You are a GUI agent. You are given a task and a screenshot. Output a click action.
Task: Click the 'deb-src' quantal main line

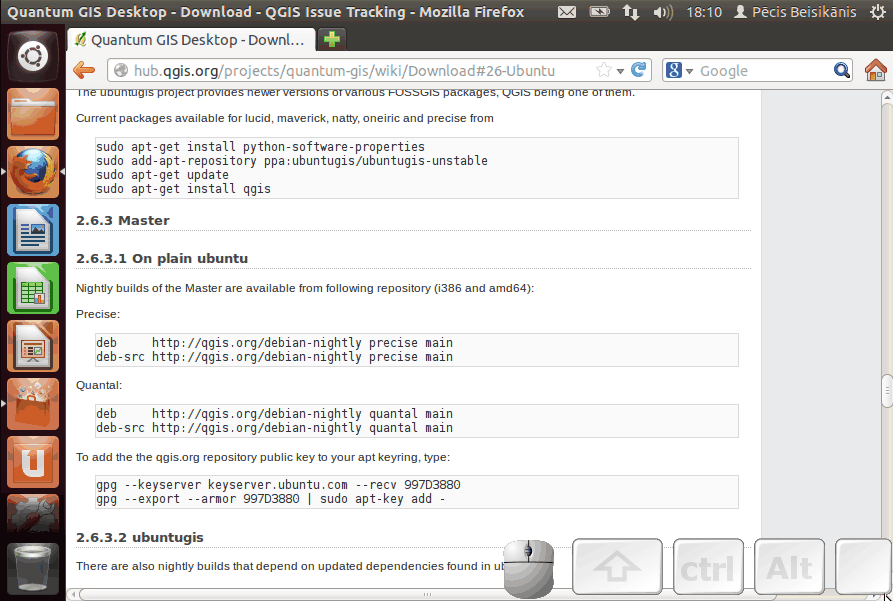(x=275, y=428)
